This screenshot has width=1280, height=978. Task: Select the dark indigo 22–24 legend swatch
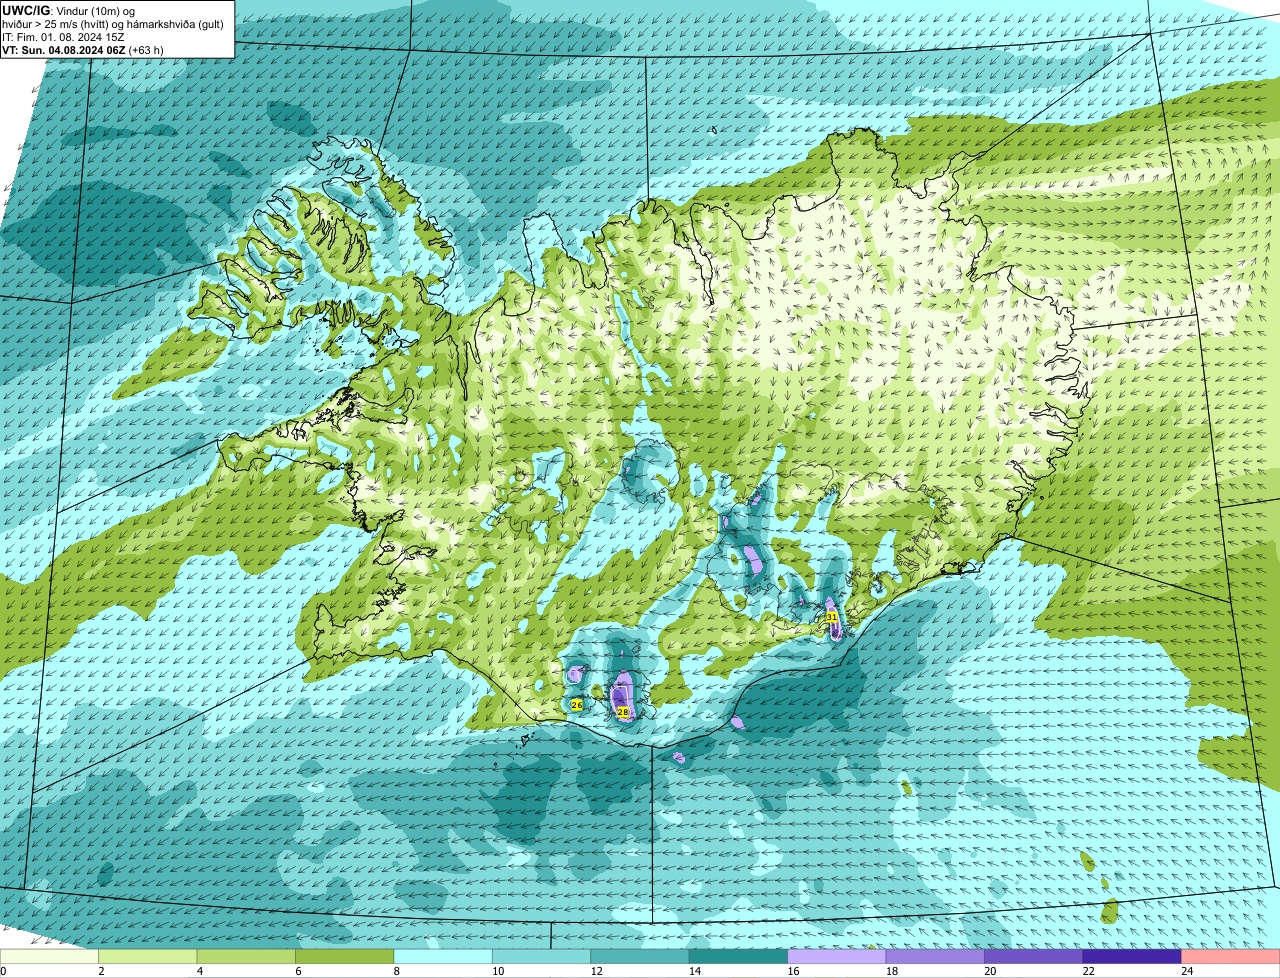click(1132, 956)
